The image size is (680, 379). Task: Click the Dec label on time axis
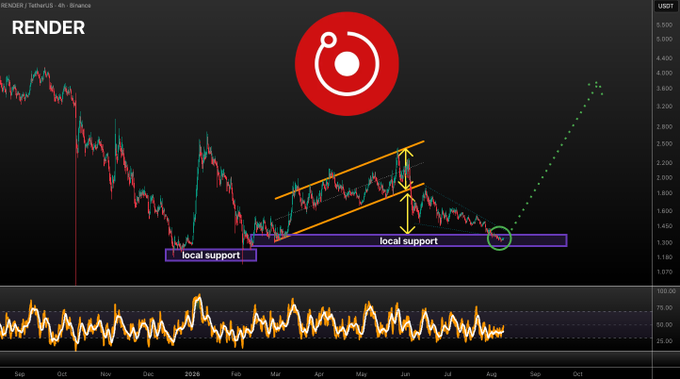[148, 374]
